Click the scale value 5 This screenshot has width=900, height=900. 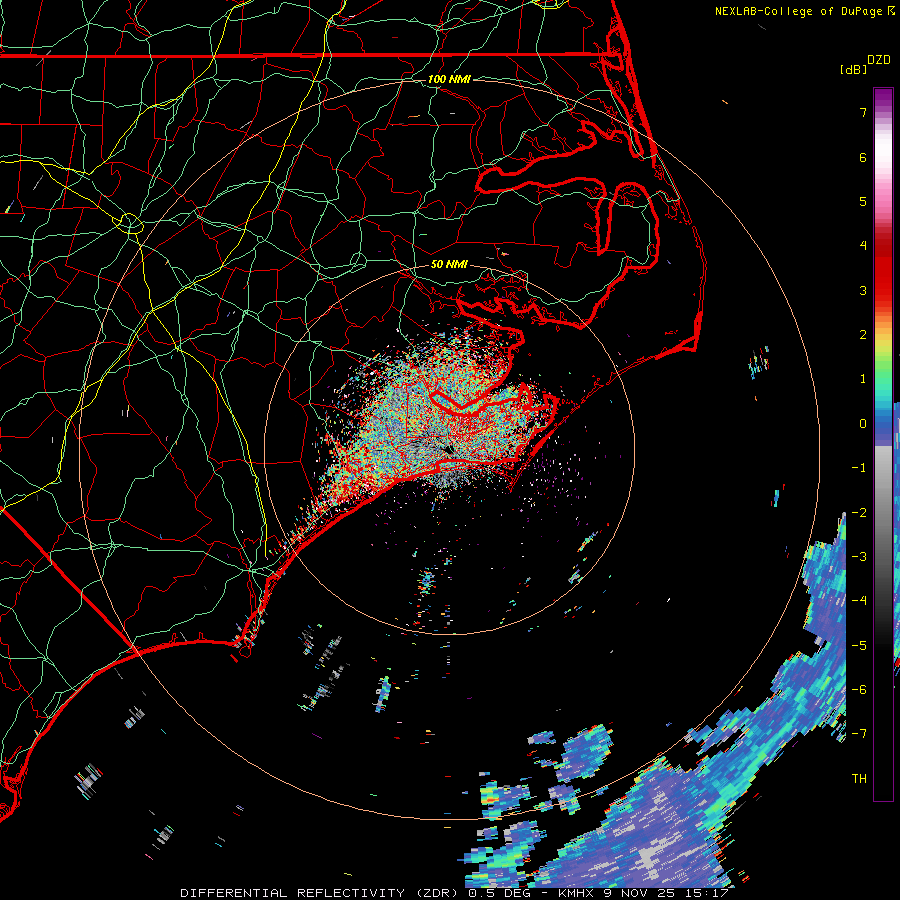pyautogui.click(x=863, y=201)
